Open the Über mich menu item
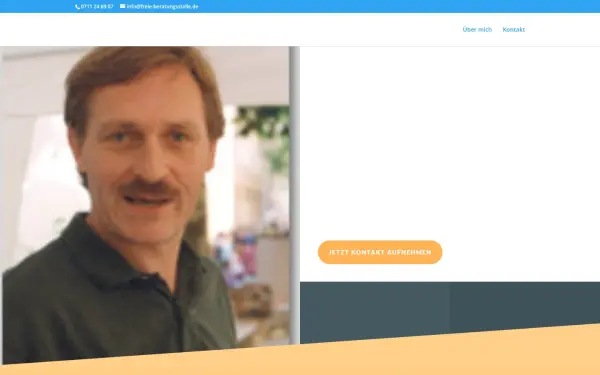600x375 pixels. [x=477, y=29]
